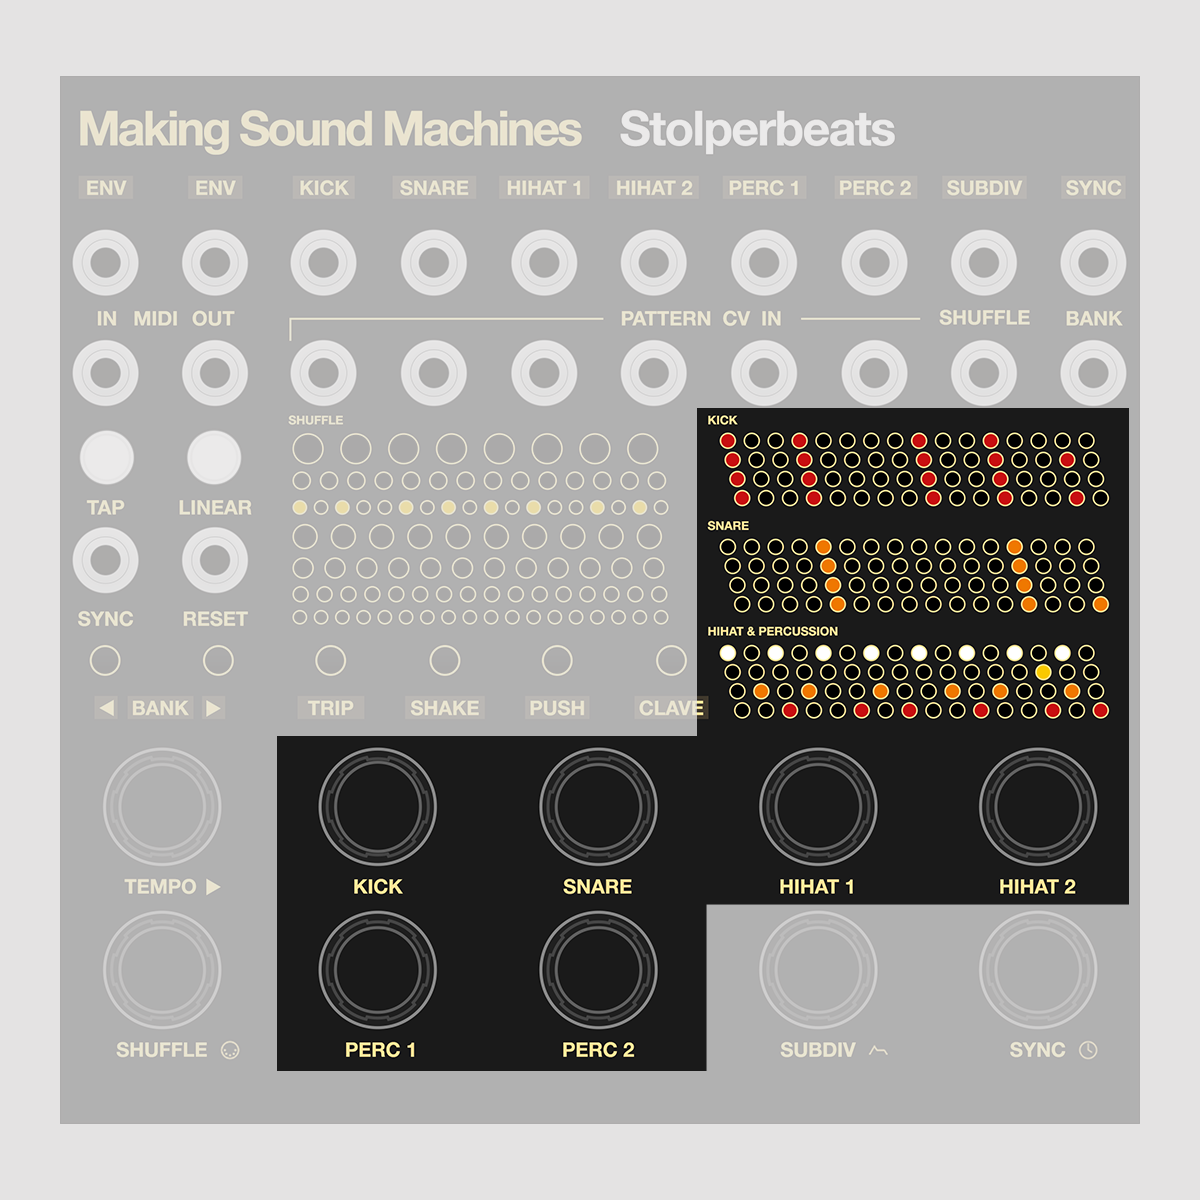
Task: Click the MIDI OUT jack
Action: click(x=215, y=373)
